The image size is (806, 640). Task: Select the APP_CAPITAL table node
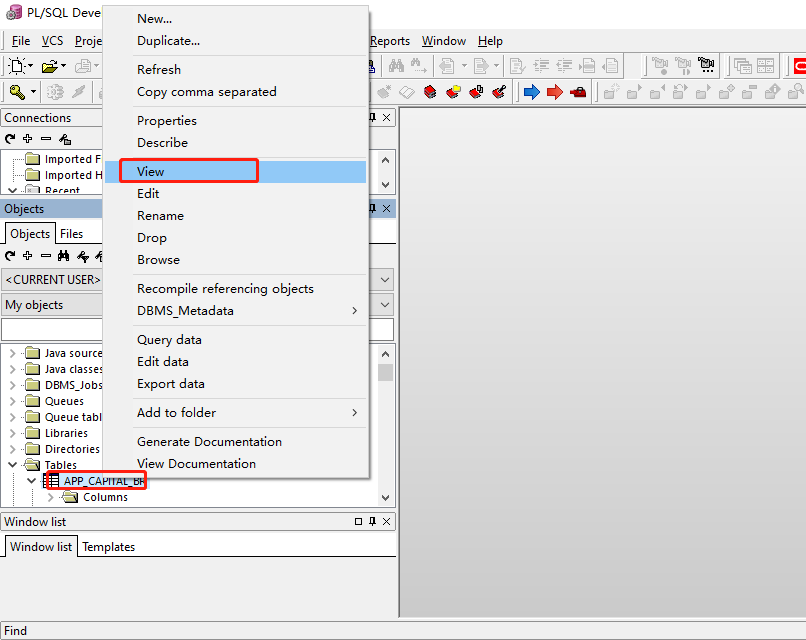click(x=103, y=481)
